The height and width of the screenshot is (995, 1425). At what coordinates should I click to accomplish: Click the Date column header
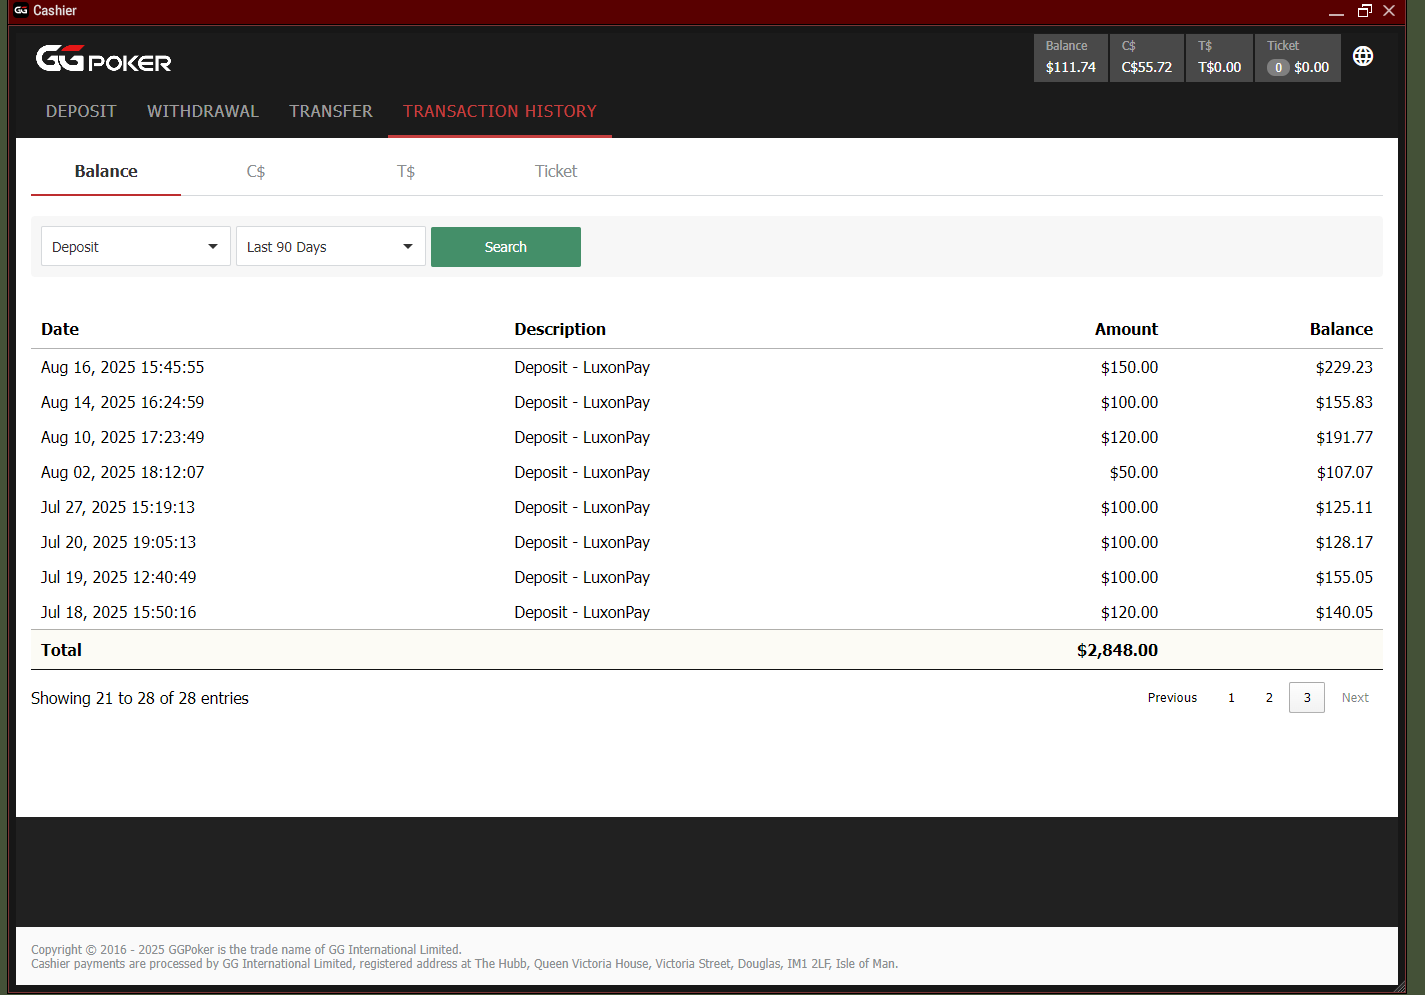(60, 329)
